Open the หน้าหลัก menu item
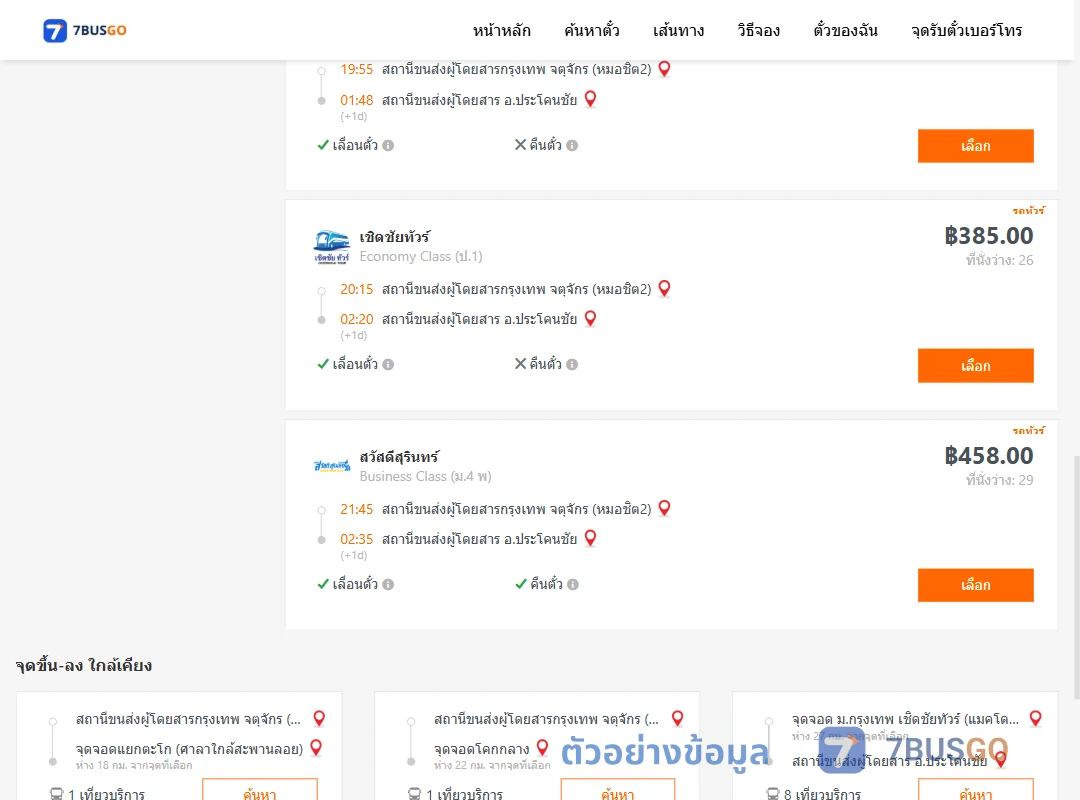Image resolution: width=1080 pixels, height=800 pixels. pyautogui.click(x=501, y=30)
